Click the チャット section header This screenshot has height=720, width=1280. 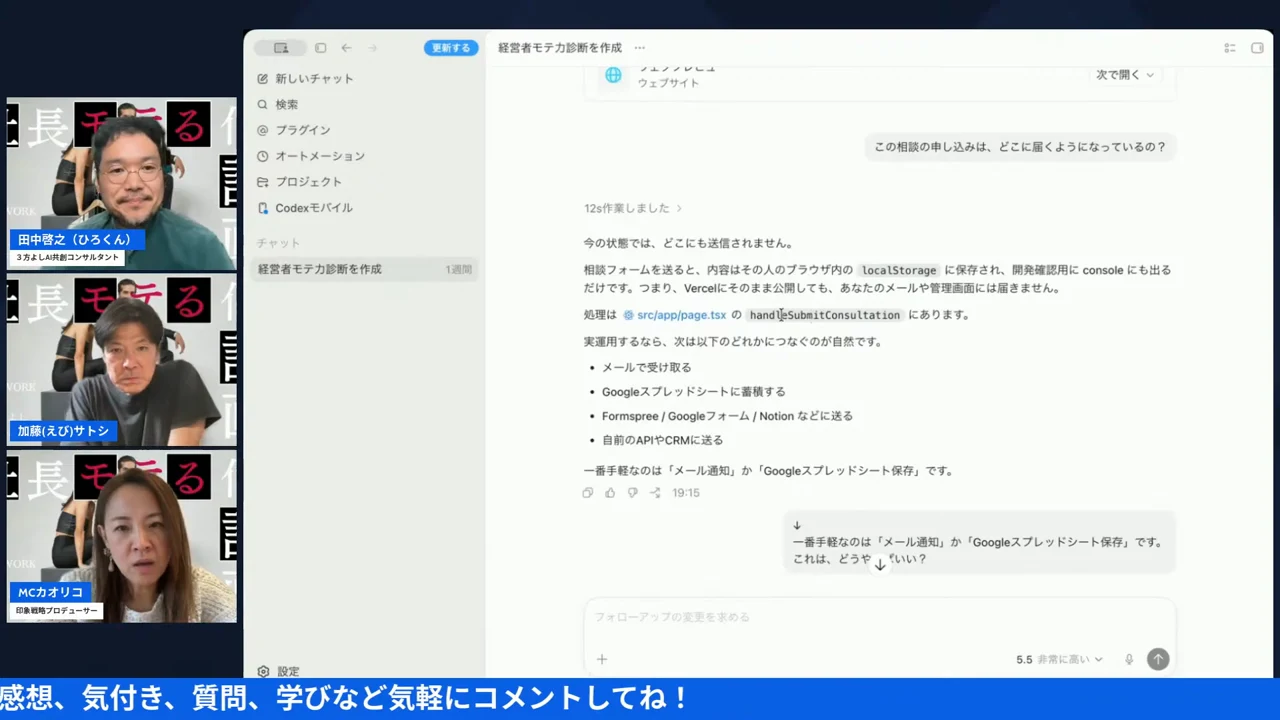pyautogui.click(x=277, y=243)
